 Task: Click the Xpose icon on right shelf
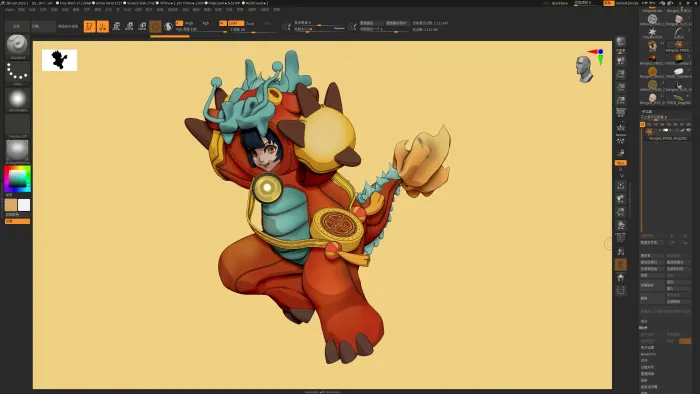(621, 290)
